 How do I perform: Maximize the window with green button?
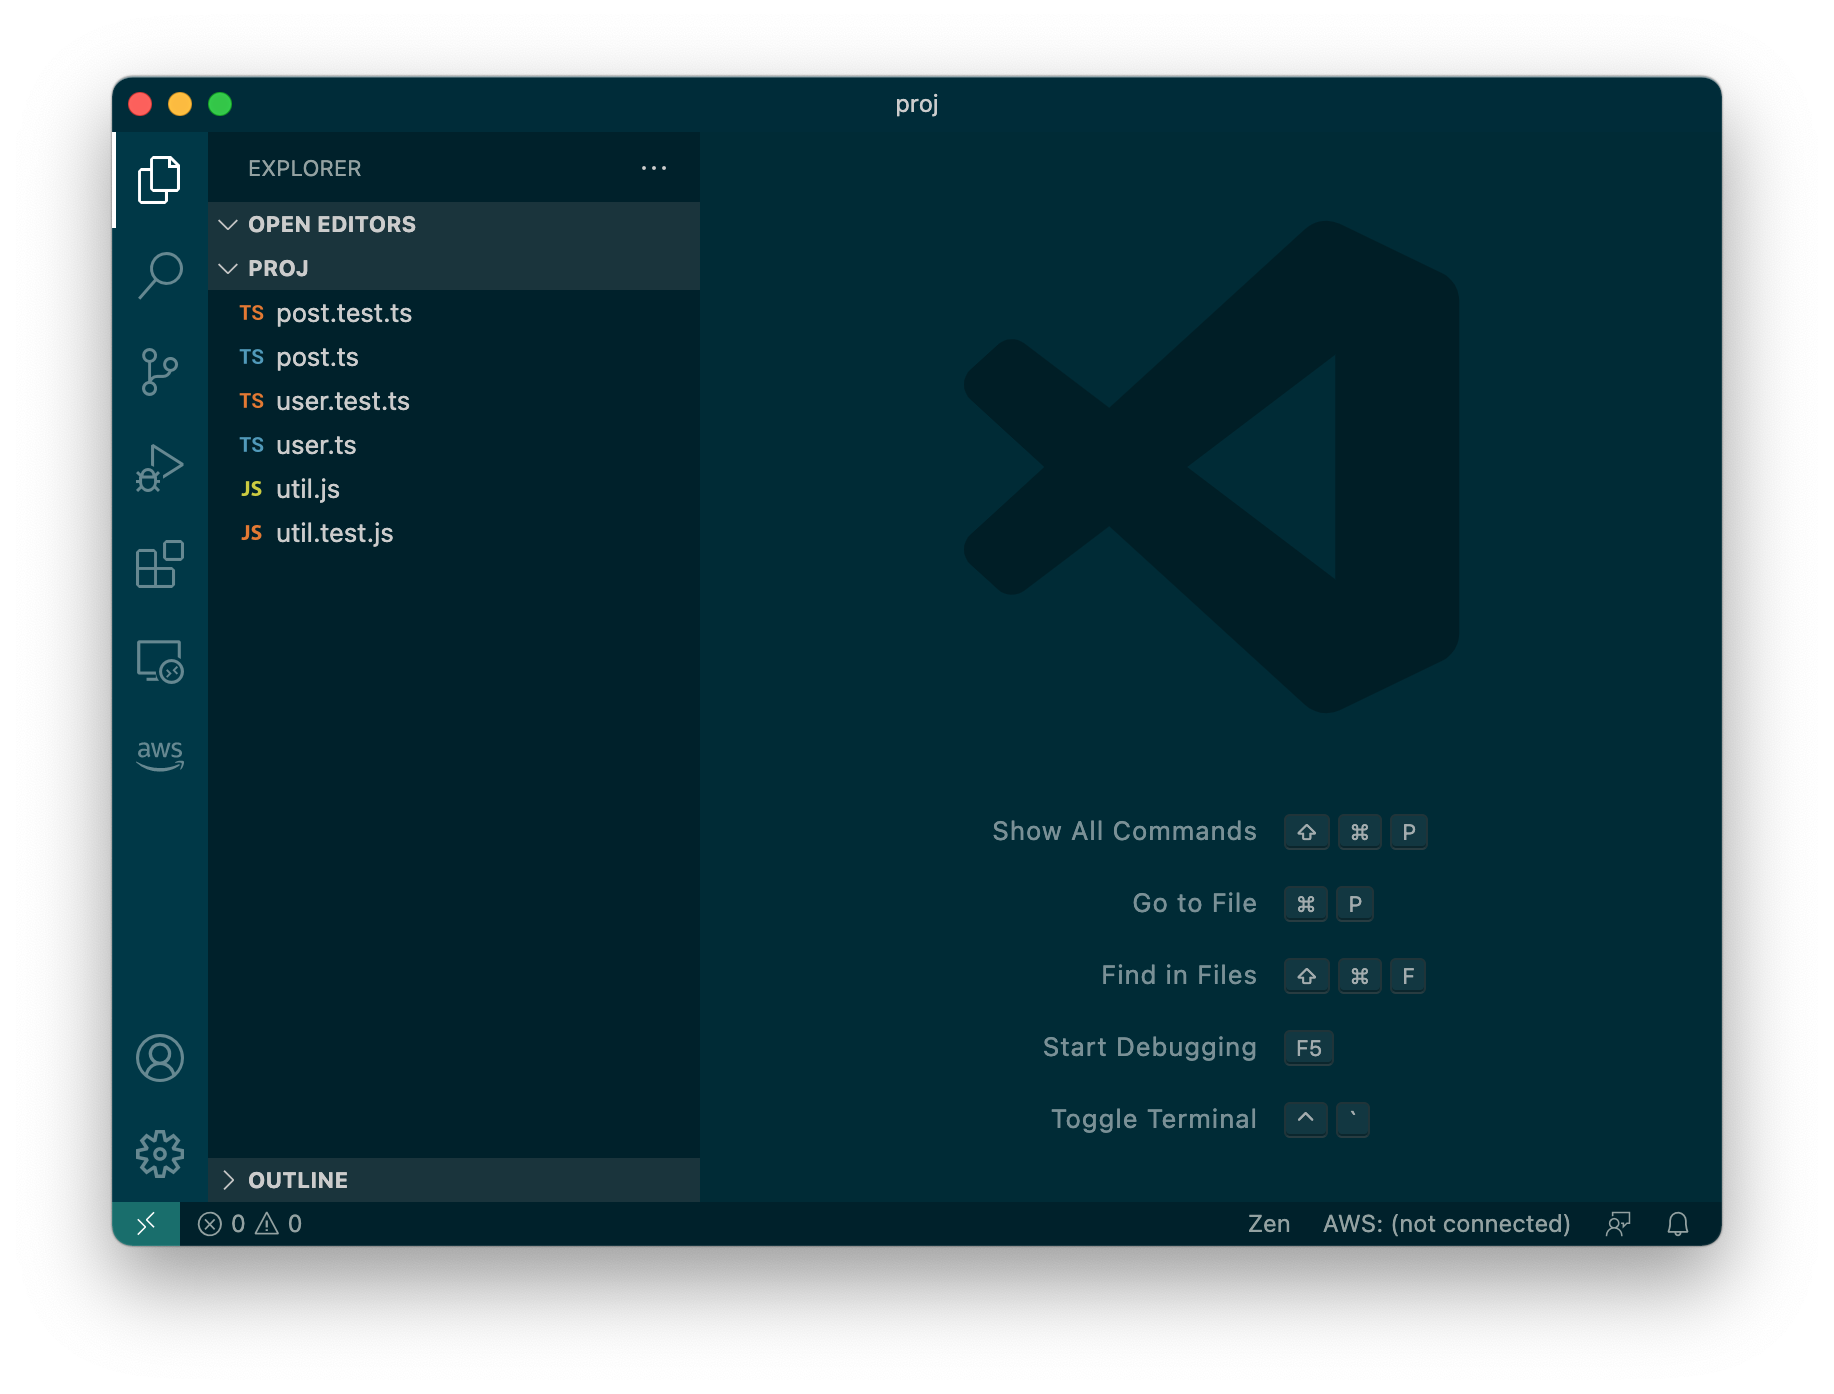[x=220, y=104]
